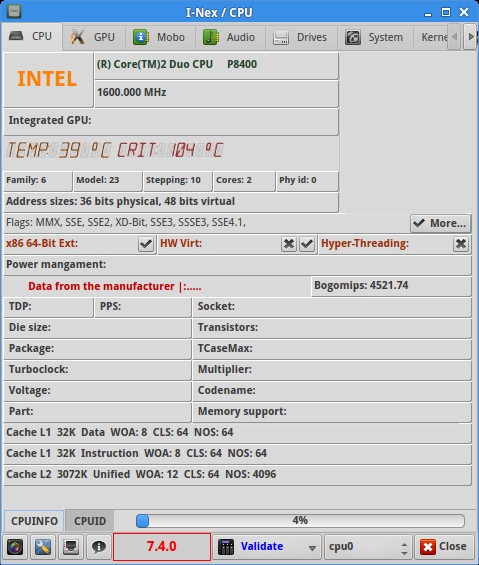This screenshot has height=565, width=479.
Task: Switch to the System tab
Action: pyautogui.click(x=375, y=37)
